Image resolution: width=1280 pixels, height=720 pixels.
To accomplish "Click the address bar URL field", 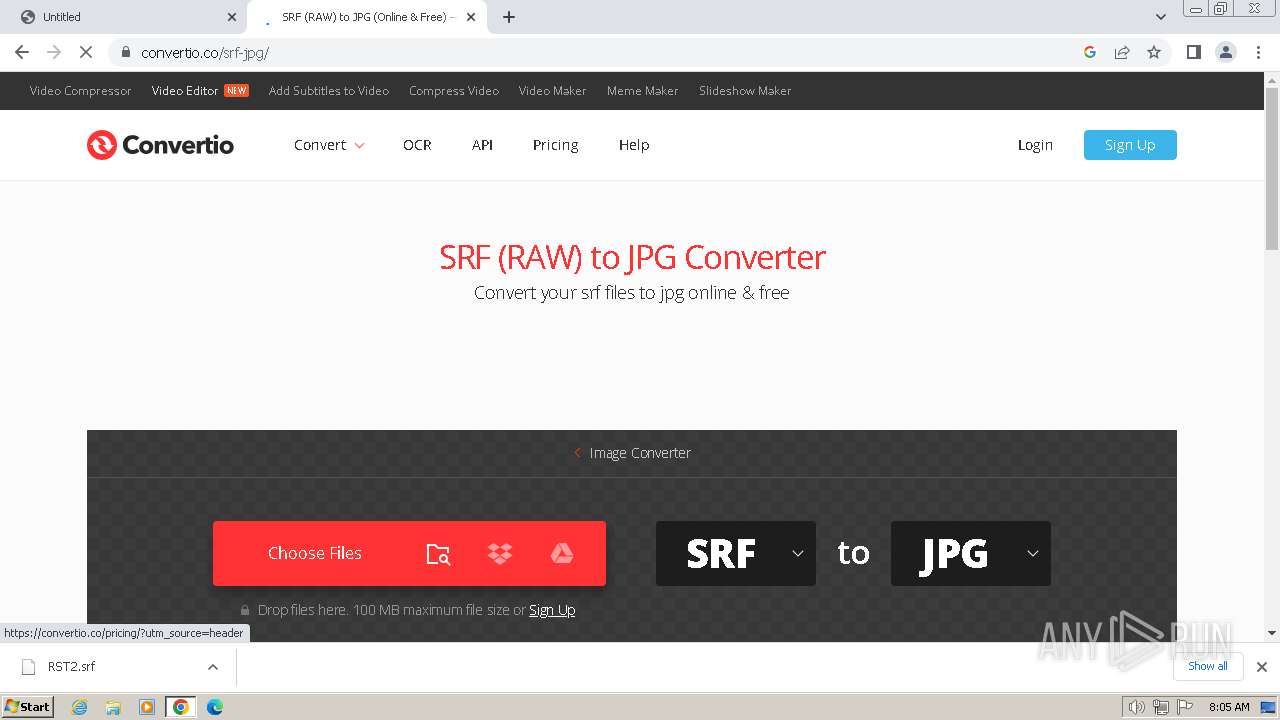I will 600,52.
